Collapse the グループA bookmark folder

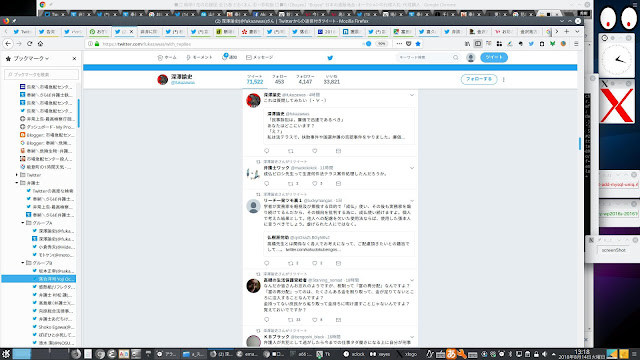23,223
